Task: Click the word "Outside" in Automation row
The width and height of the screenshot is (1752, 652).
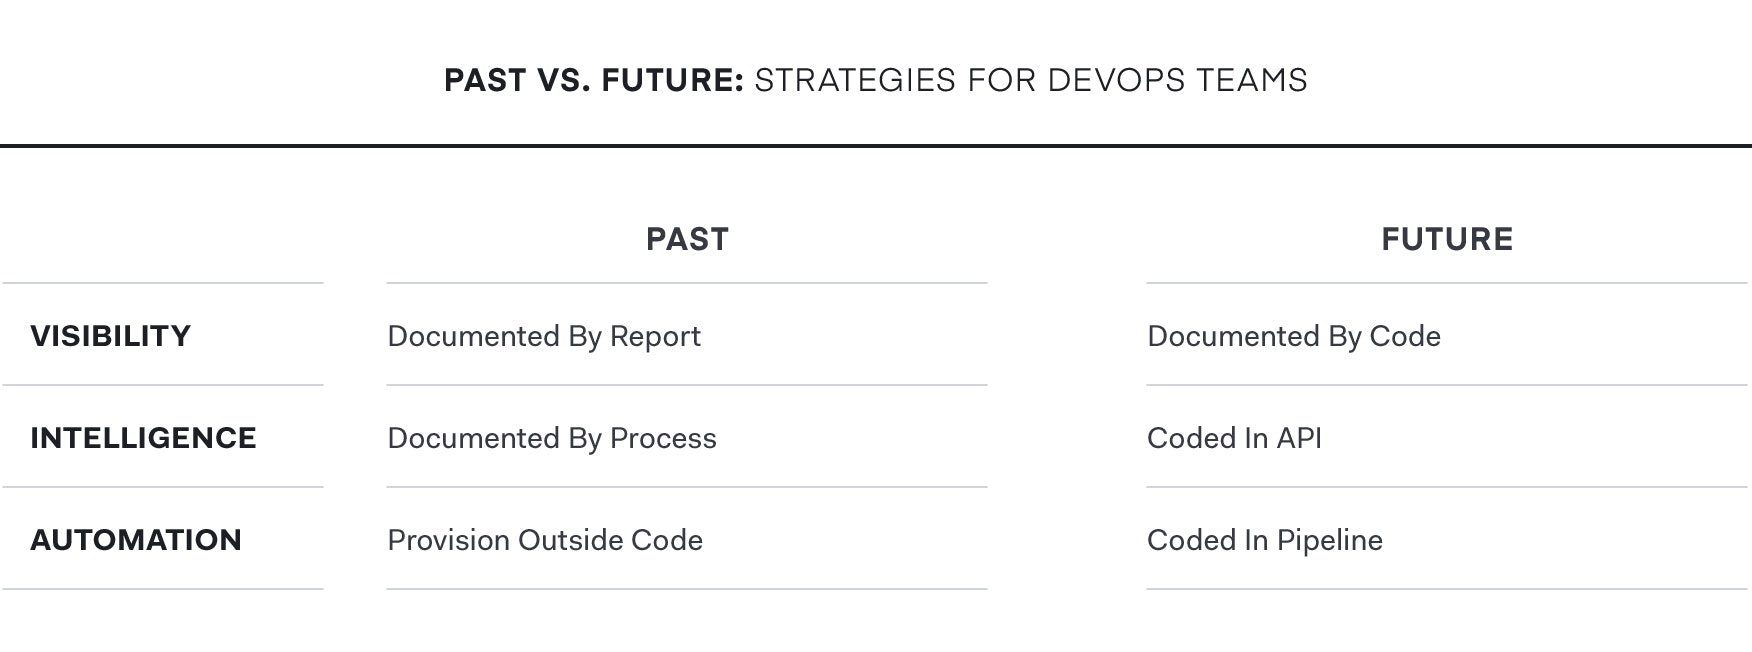Action: point(569,540)
